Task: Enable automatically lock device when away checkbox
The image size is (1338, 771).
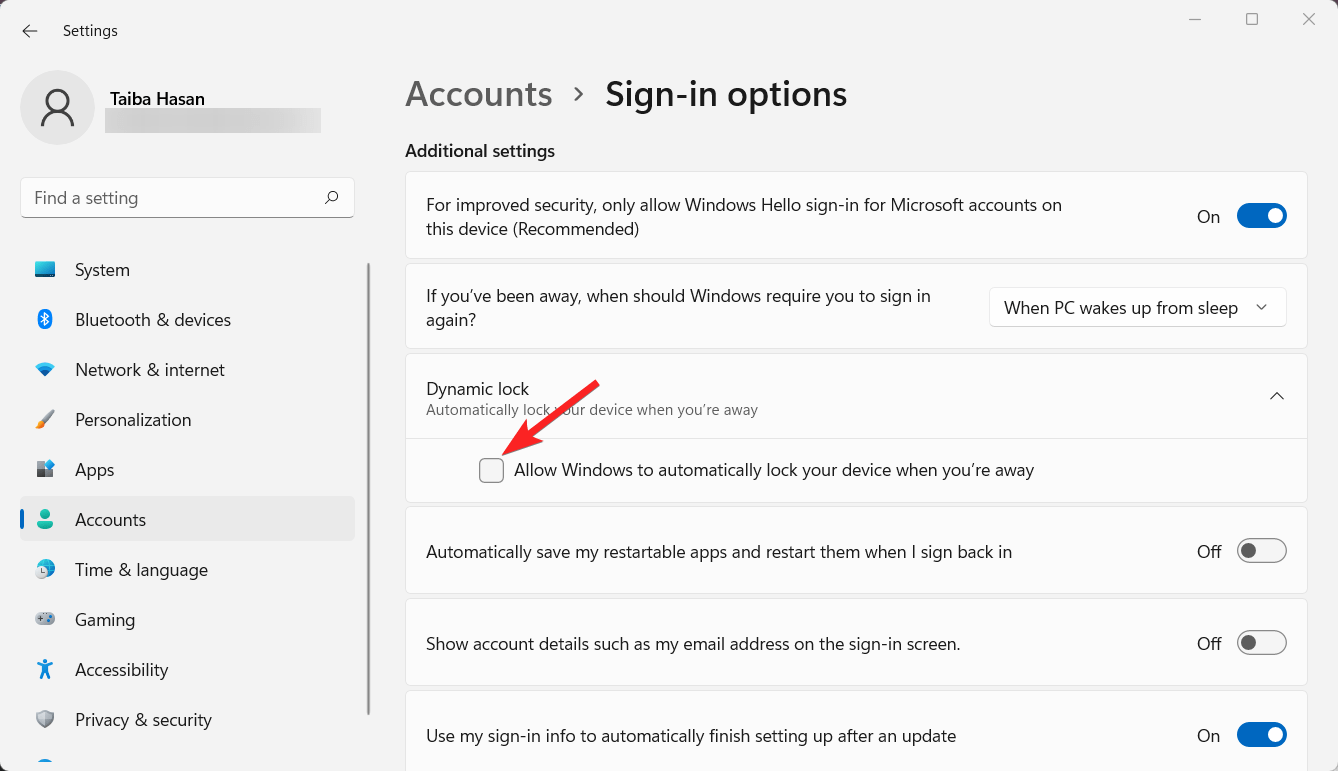Action: 491,470
